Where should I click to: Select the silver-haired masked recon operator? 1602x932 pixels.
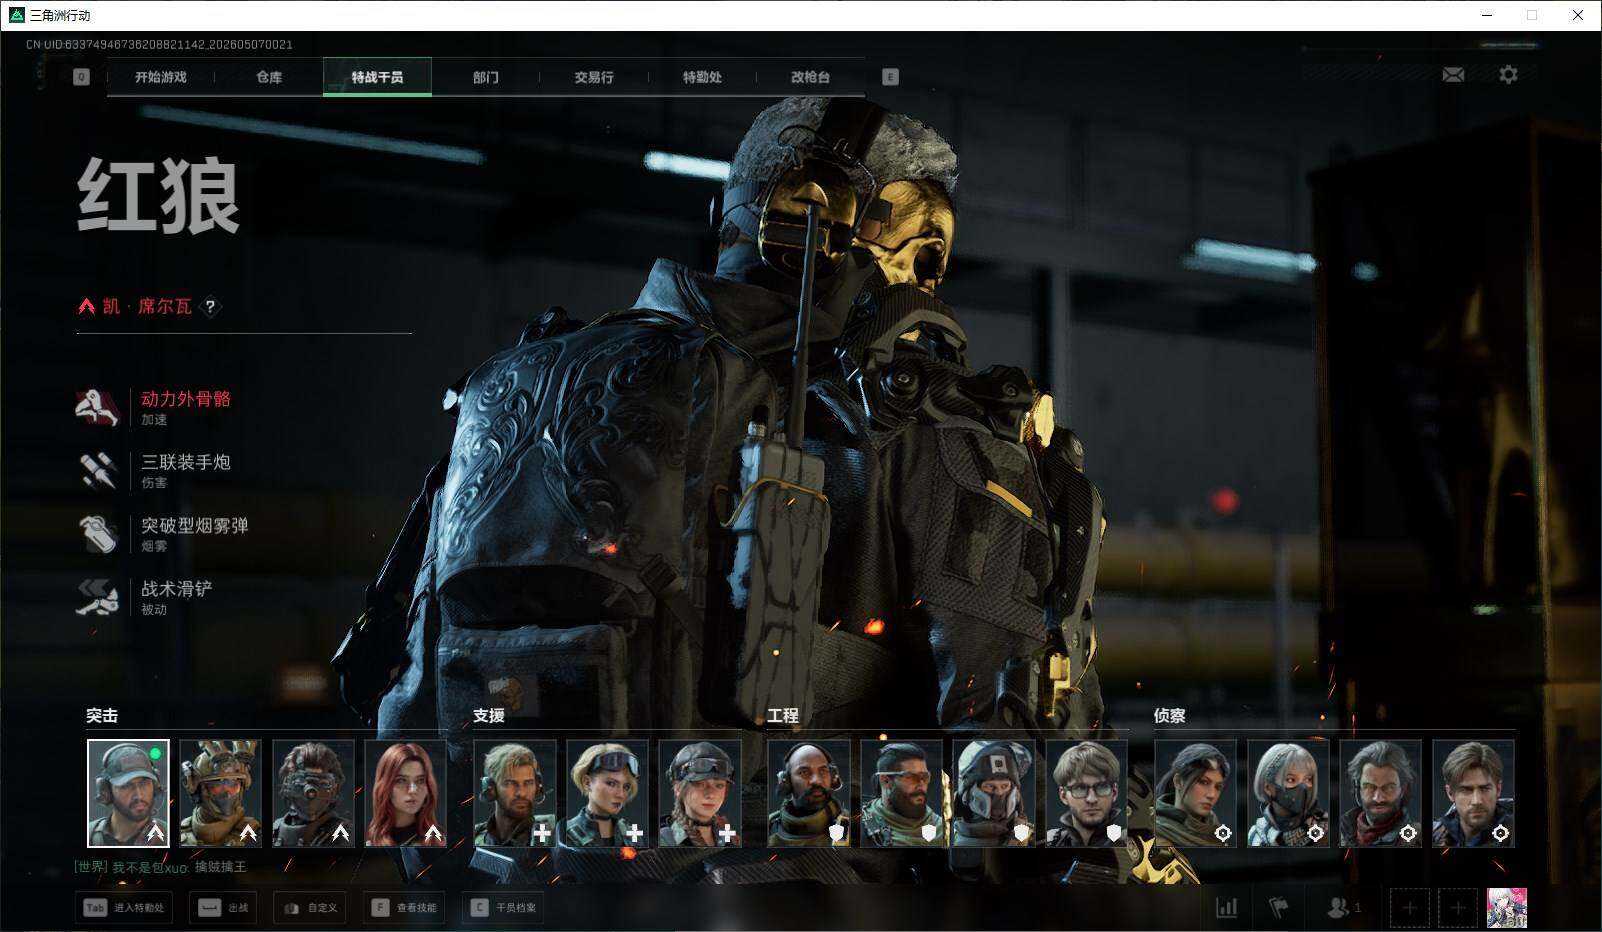pos(1288,793)
